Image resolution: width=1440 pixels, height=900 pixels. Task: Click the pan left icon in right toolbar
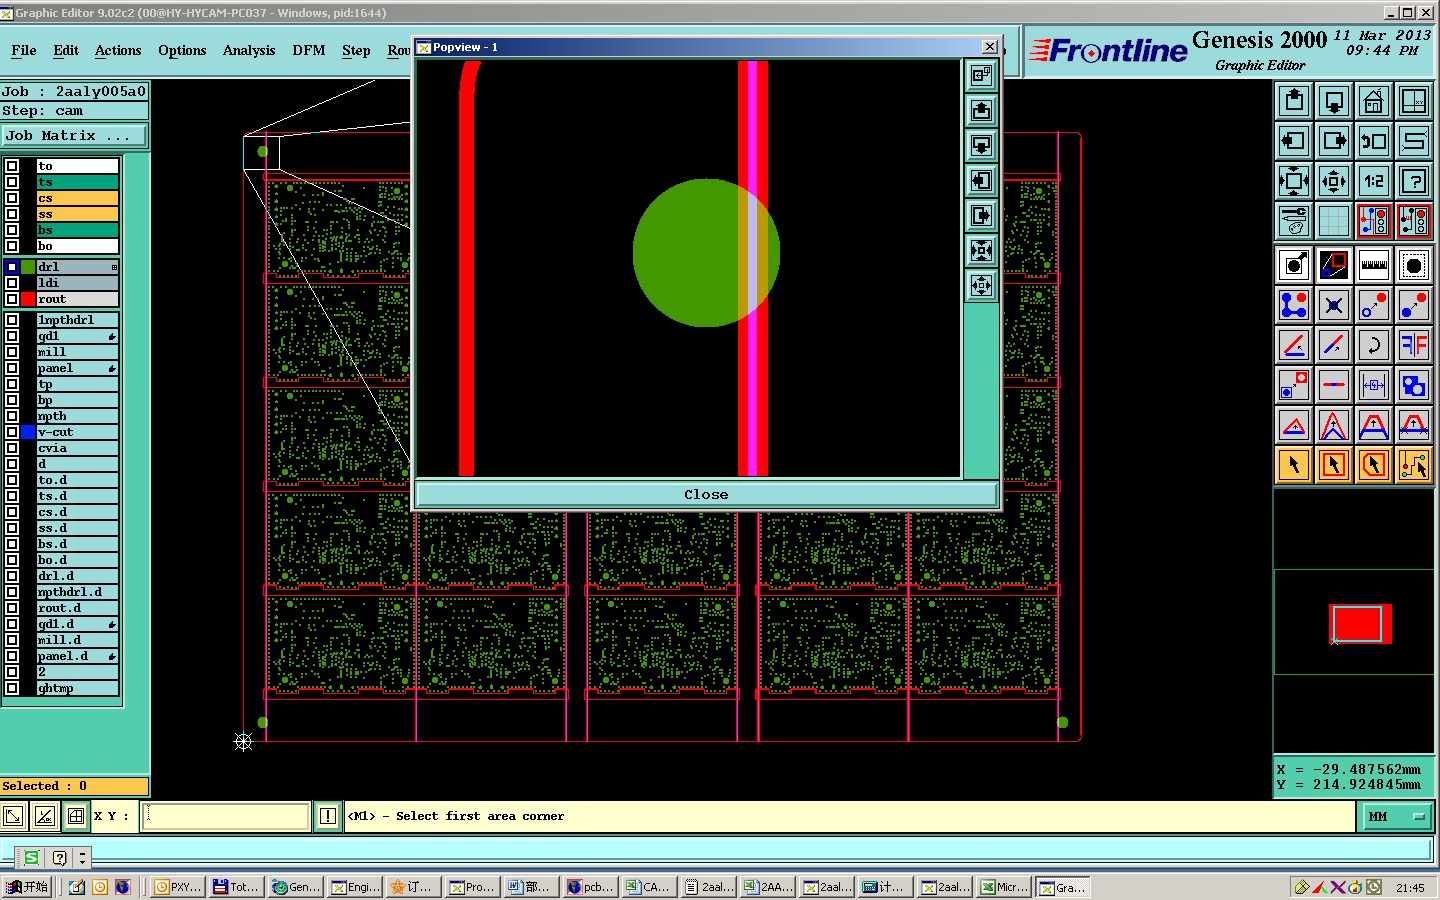point(1294,141)
